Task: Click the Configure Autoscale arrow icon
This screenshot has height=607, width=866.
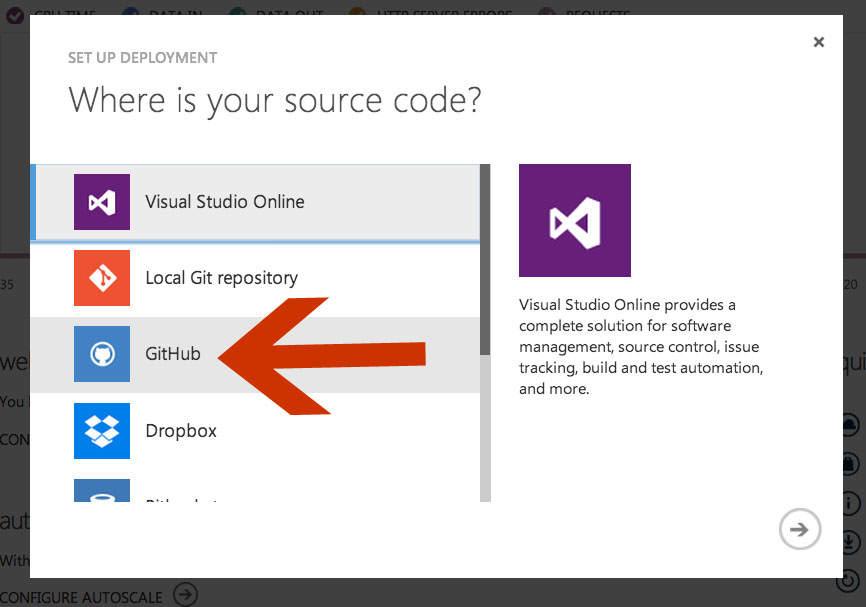Action: (x=185, y=595)
